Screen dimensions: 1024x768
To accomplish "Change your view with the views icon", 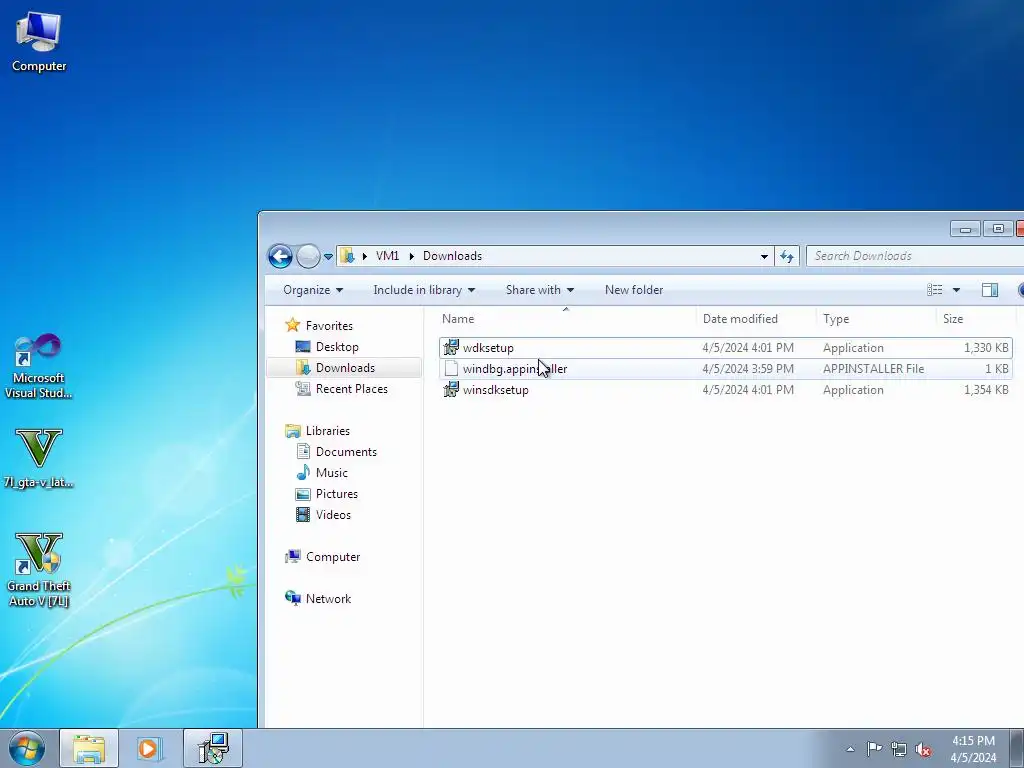I will point(935,290).
